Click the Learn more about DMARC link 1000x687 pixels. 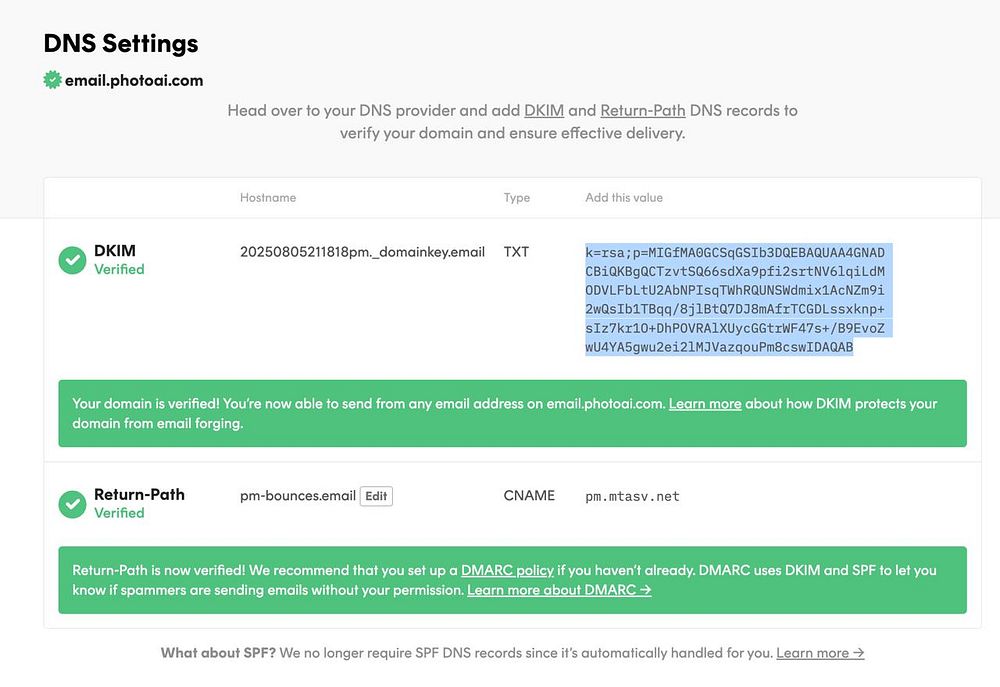point(559,590)
